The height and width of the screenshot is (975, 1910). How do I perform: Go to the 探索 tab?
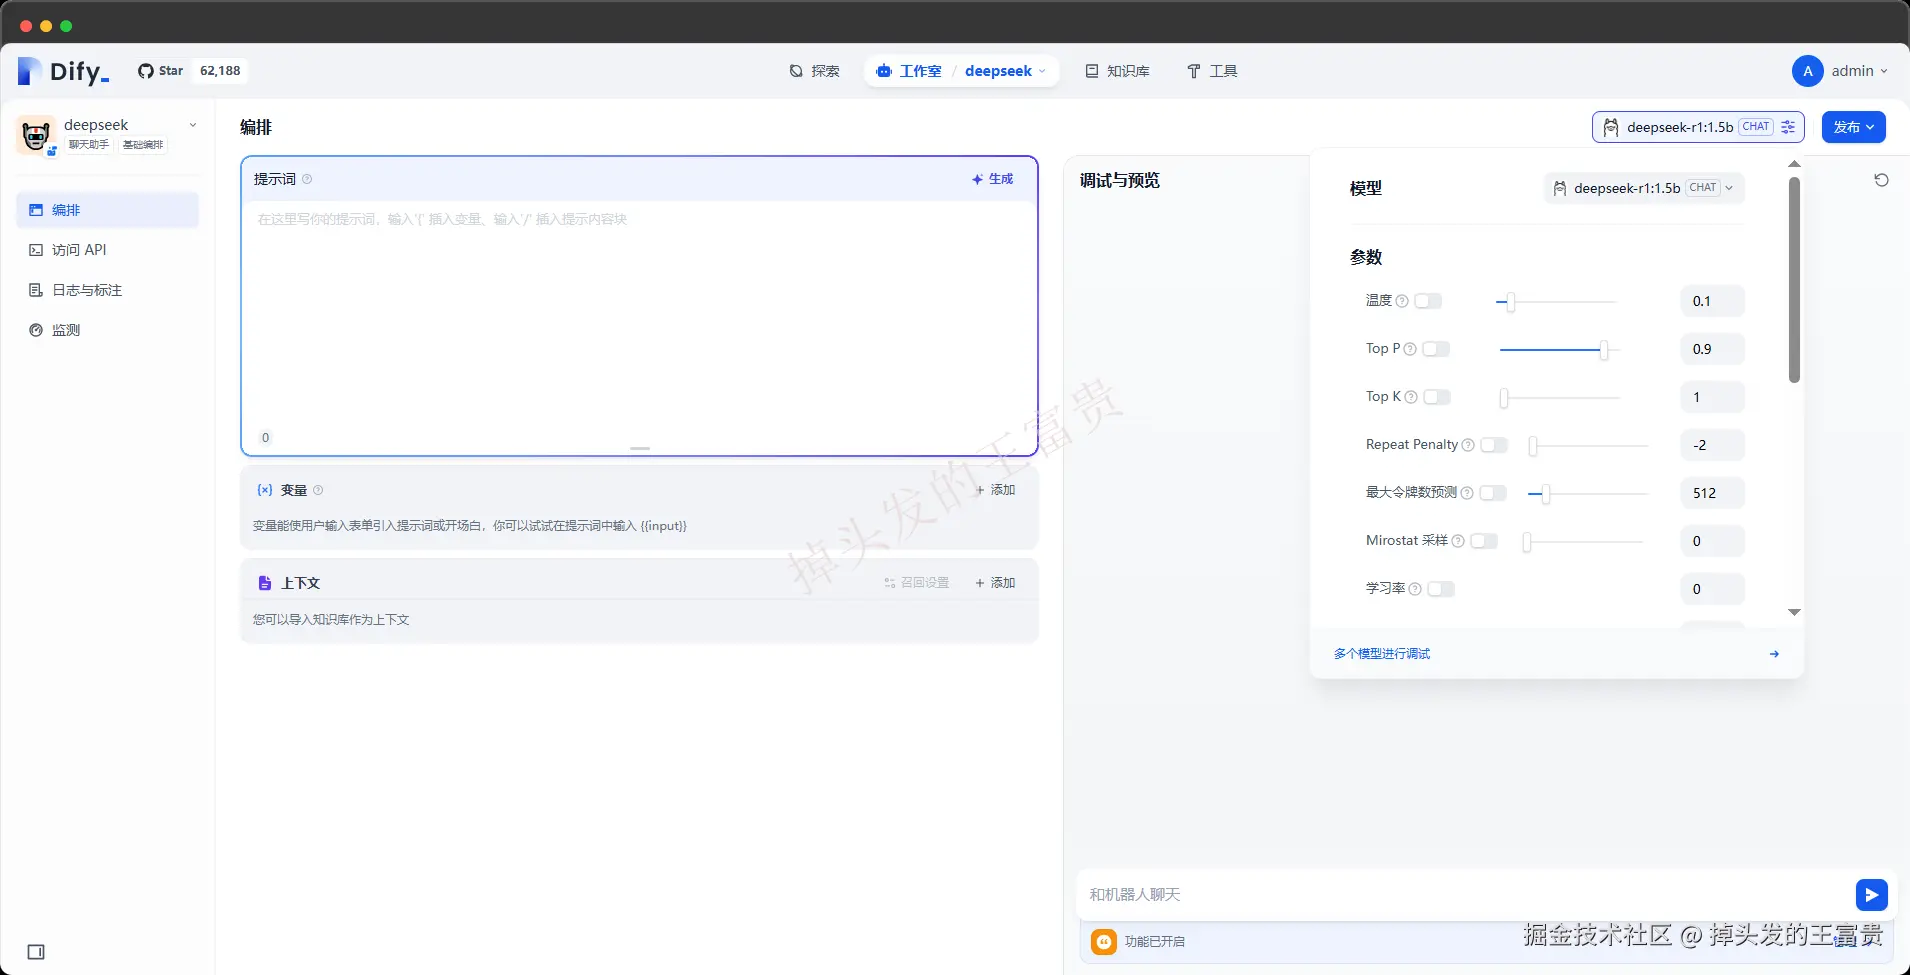click(x=815, y=71)
